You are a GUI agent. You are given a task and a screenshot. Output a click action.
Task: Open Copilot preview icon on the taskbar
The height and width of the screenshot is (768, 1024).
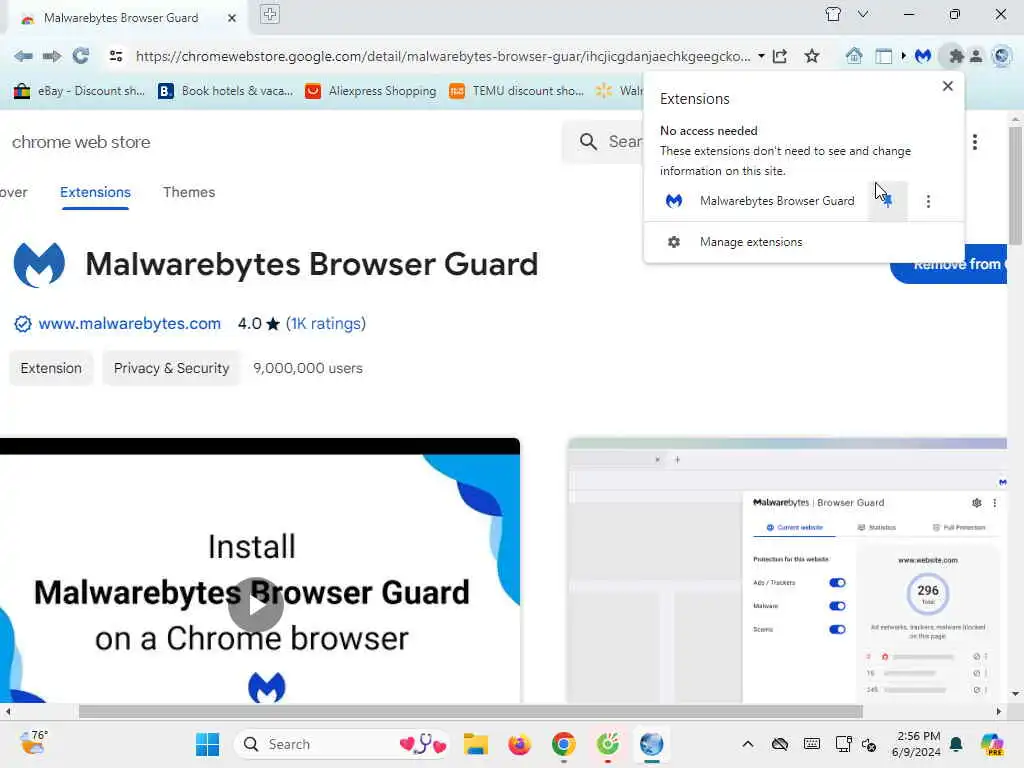992,744
